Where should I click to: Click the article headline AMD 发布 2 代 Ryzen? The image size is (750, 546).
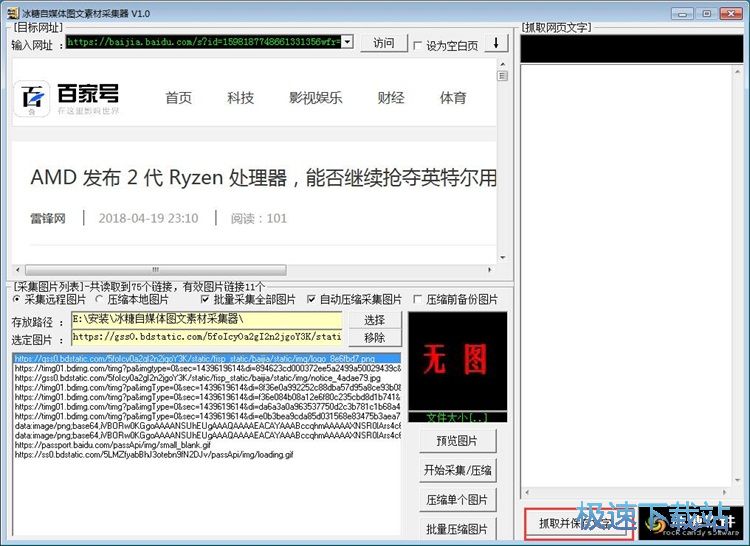click(x=263, y=178)
